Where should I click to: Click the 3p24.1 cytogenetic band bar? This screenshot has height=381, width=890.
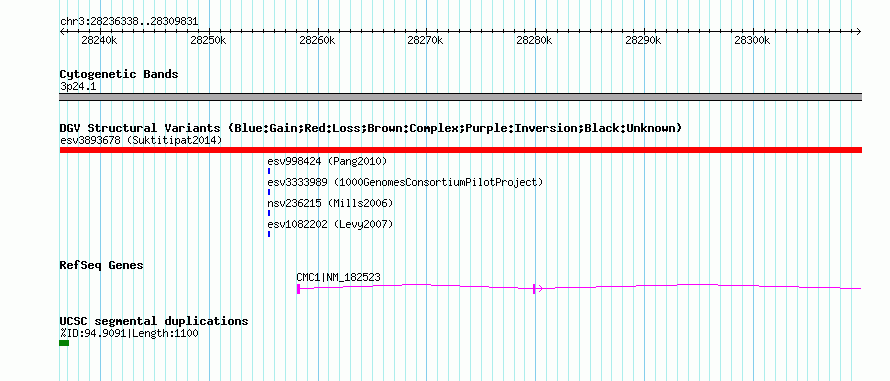[460, 97]
